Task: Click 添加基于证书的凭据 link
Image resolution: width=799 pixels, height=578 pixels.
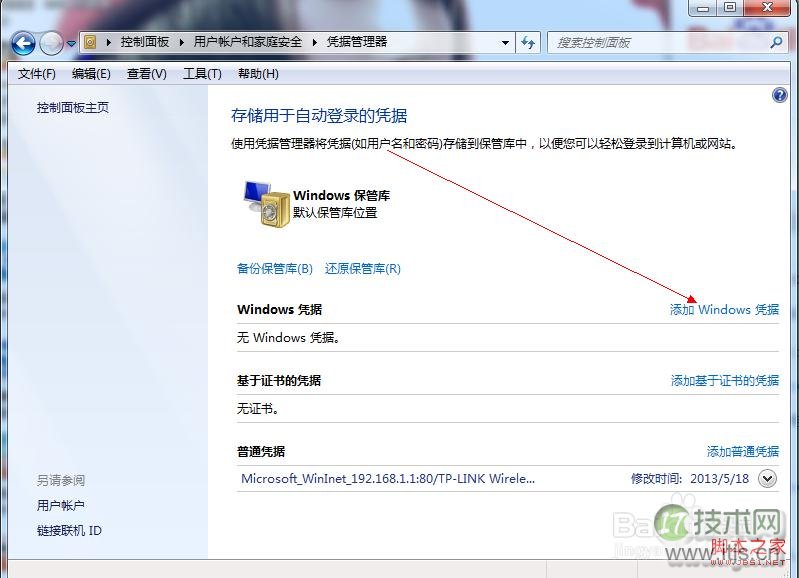Action: click(725, 380)
